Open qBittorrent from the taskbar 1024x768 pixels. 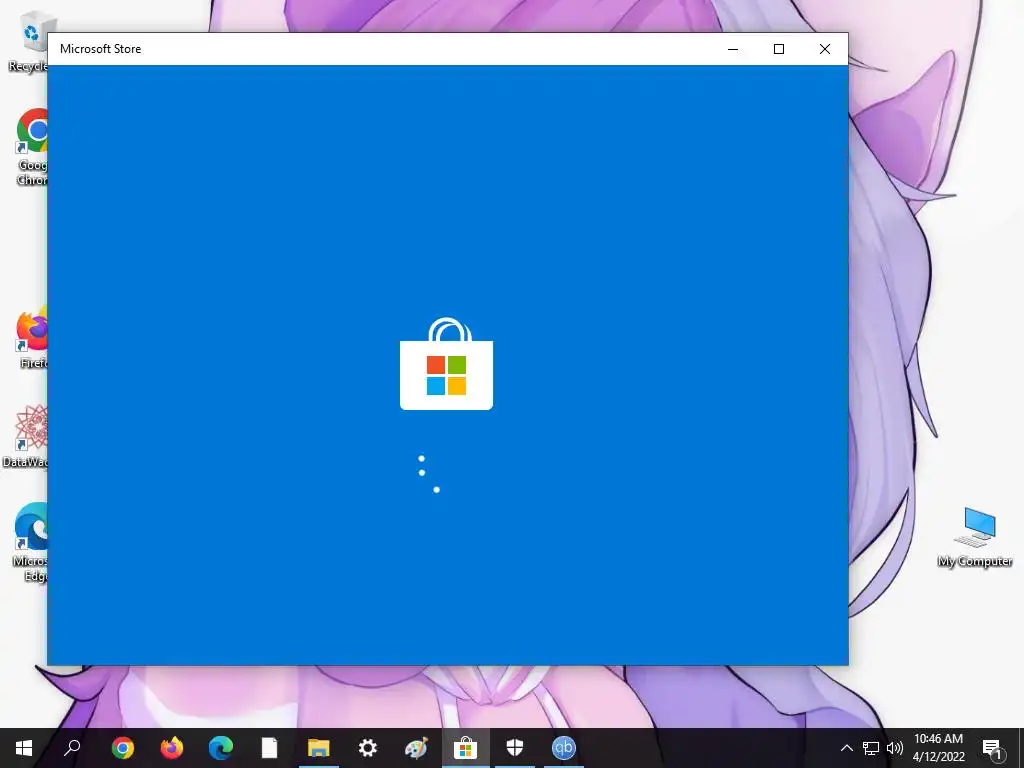(x=564, y=748)
